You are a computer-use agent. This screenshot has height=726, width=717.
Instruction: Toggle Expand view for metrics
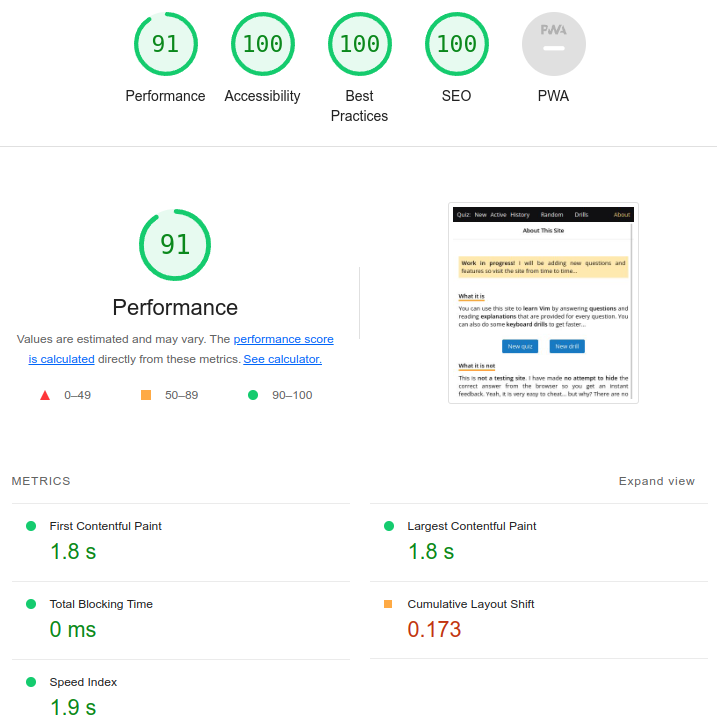pos(656,481)
